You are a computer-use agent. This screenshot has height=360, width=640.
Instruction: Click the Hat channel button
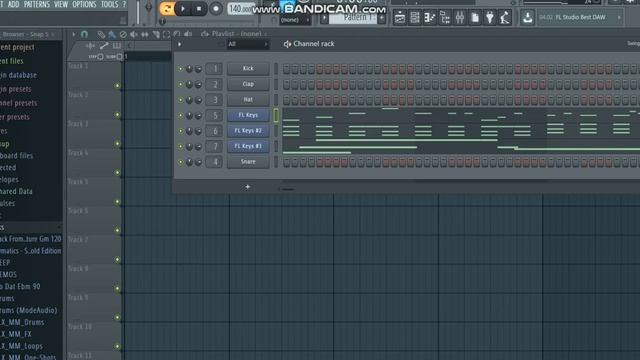(248, 100)
